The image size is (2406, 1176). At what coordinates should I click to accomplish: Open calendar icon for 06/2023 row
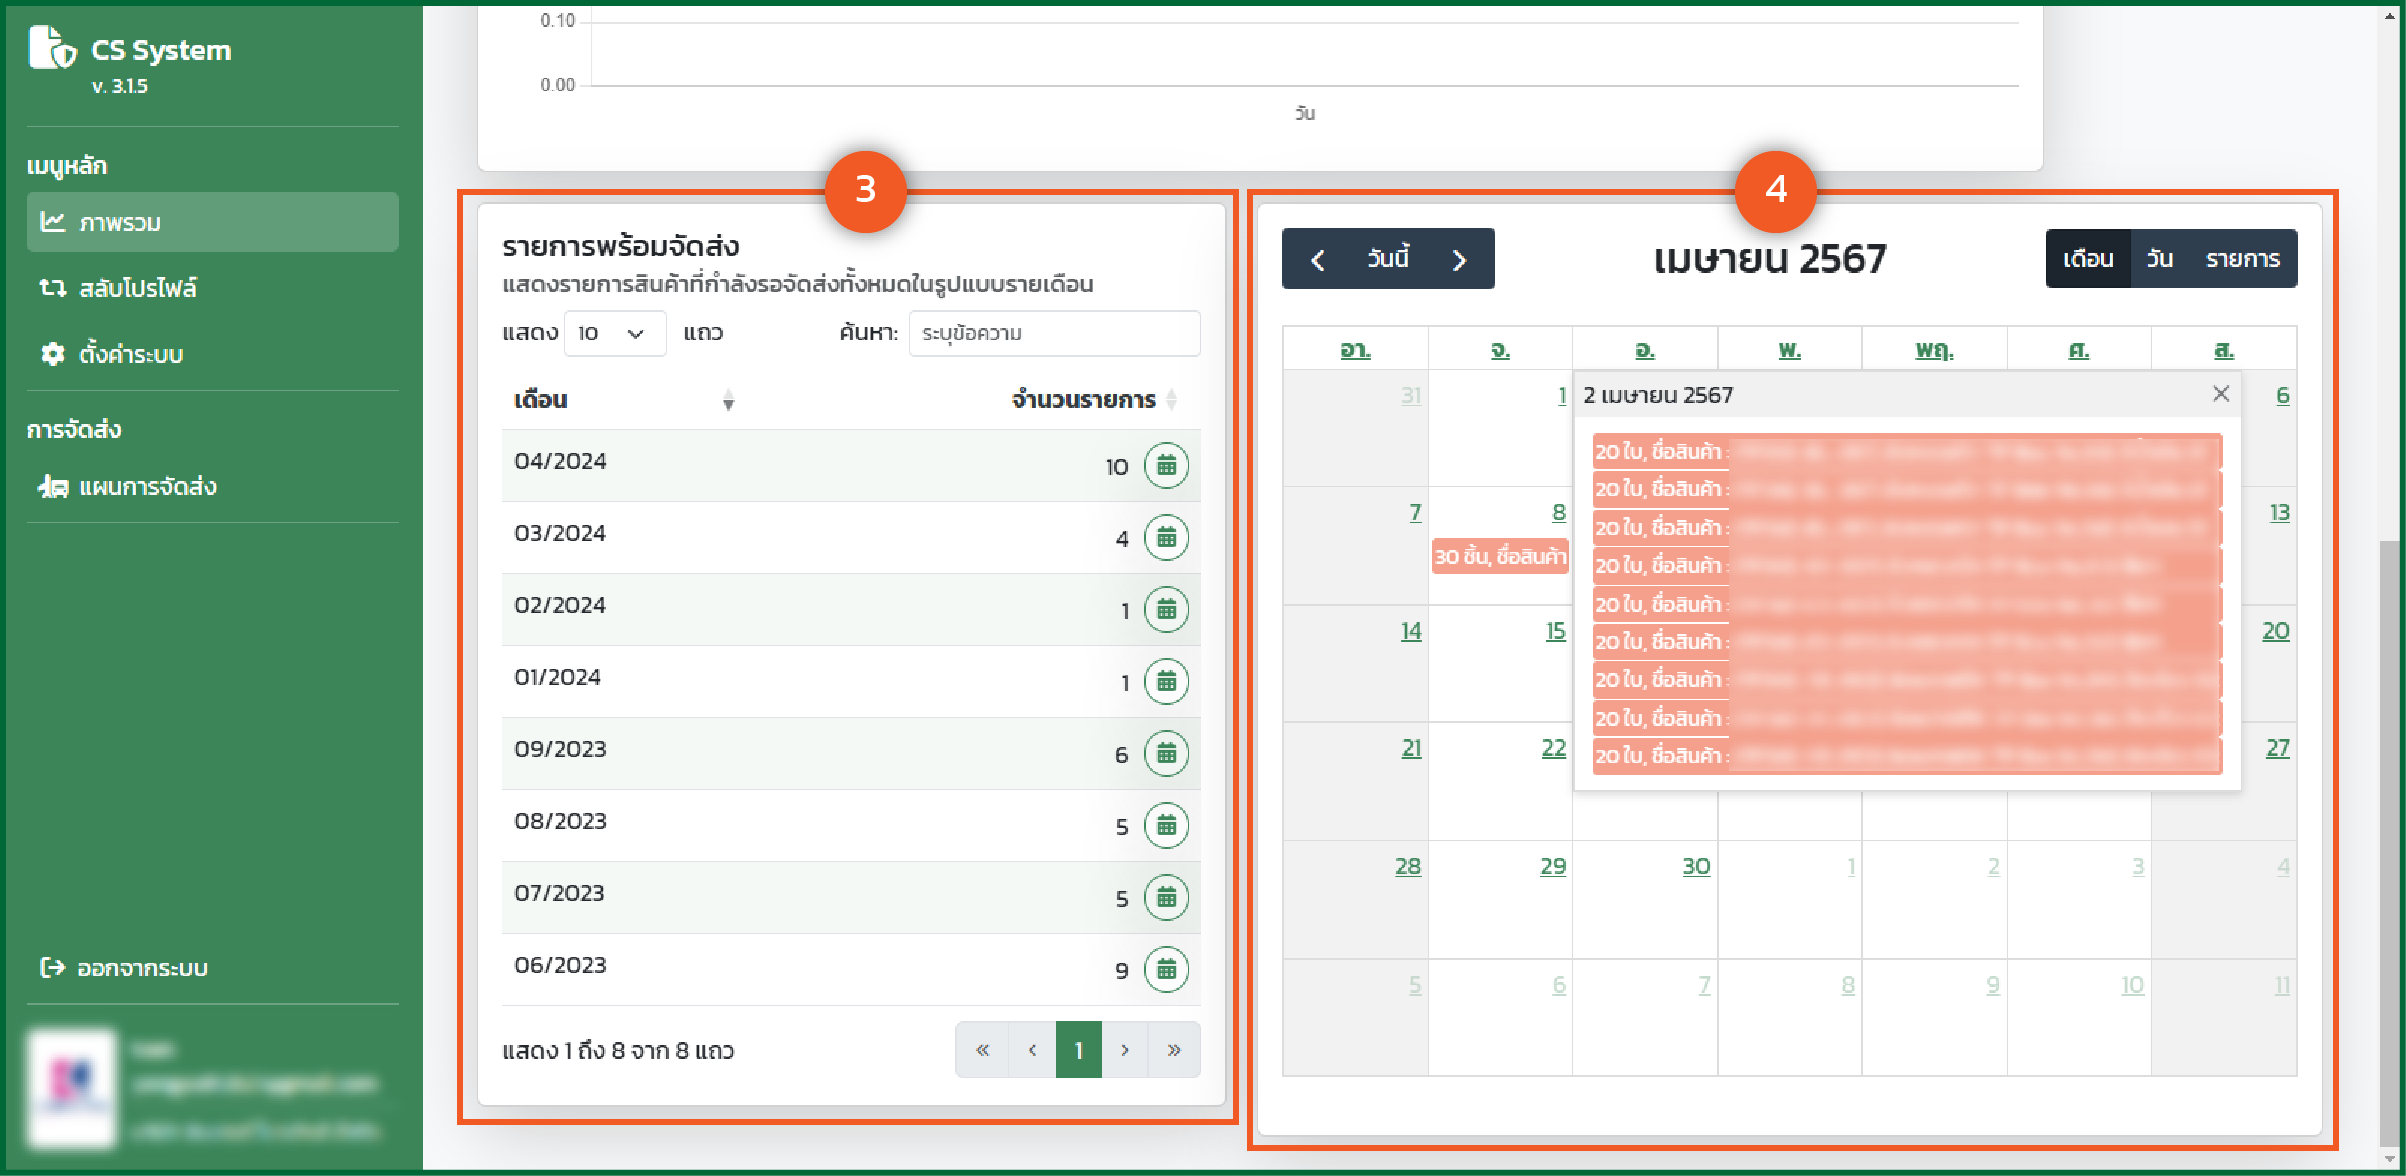tap(1166, 969)
